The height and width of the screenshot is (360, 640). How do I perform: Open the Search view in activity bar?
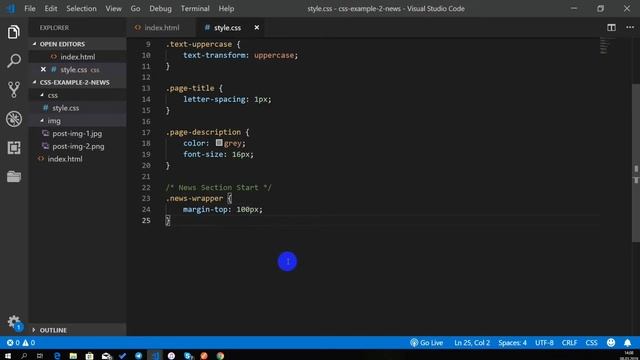tap(13, 61)
